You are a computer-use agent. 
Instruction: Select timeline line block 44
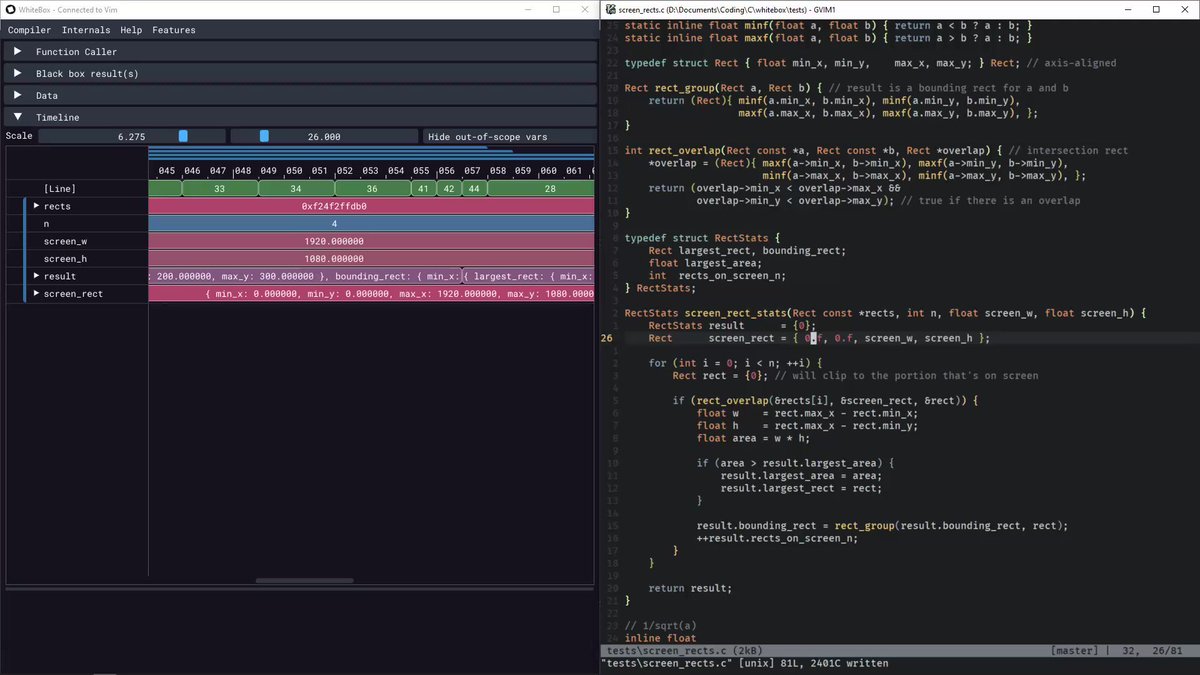[x=474, y=188]
